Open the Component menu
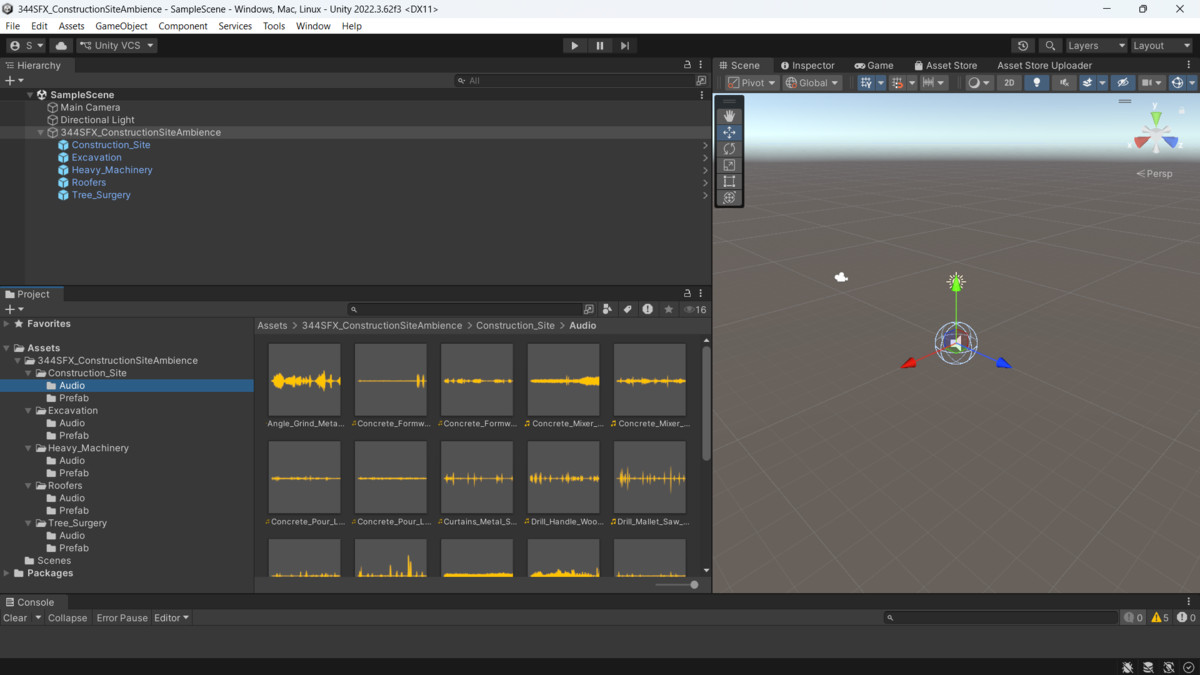This screenshot has width=1200, height=675. tap(183, 26)
